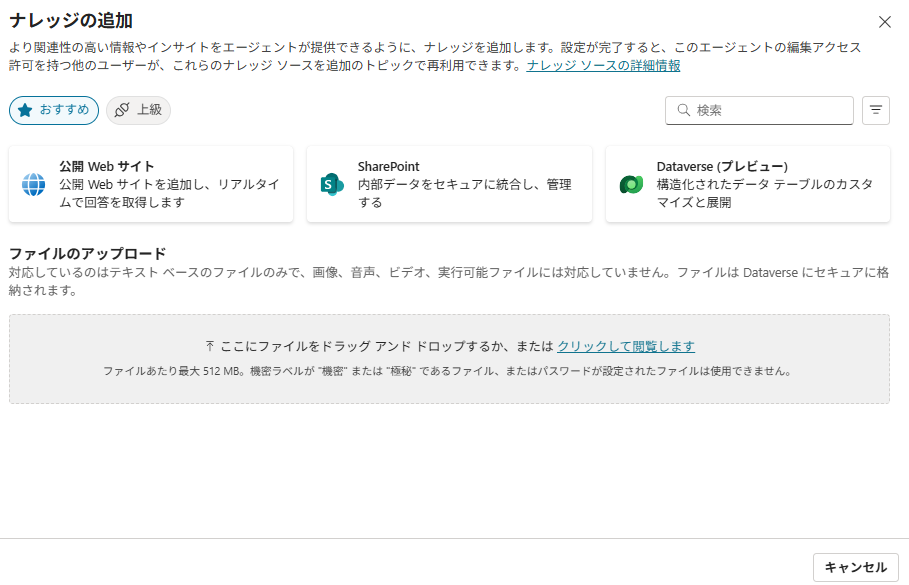The width and height of the screenshot is (909, 585).
Task: Click the クリックして閲覧します link
Action: pos(626,346)
